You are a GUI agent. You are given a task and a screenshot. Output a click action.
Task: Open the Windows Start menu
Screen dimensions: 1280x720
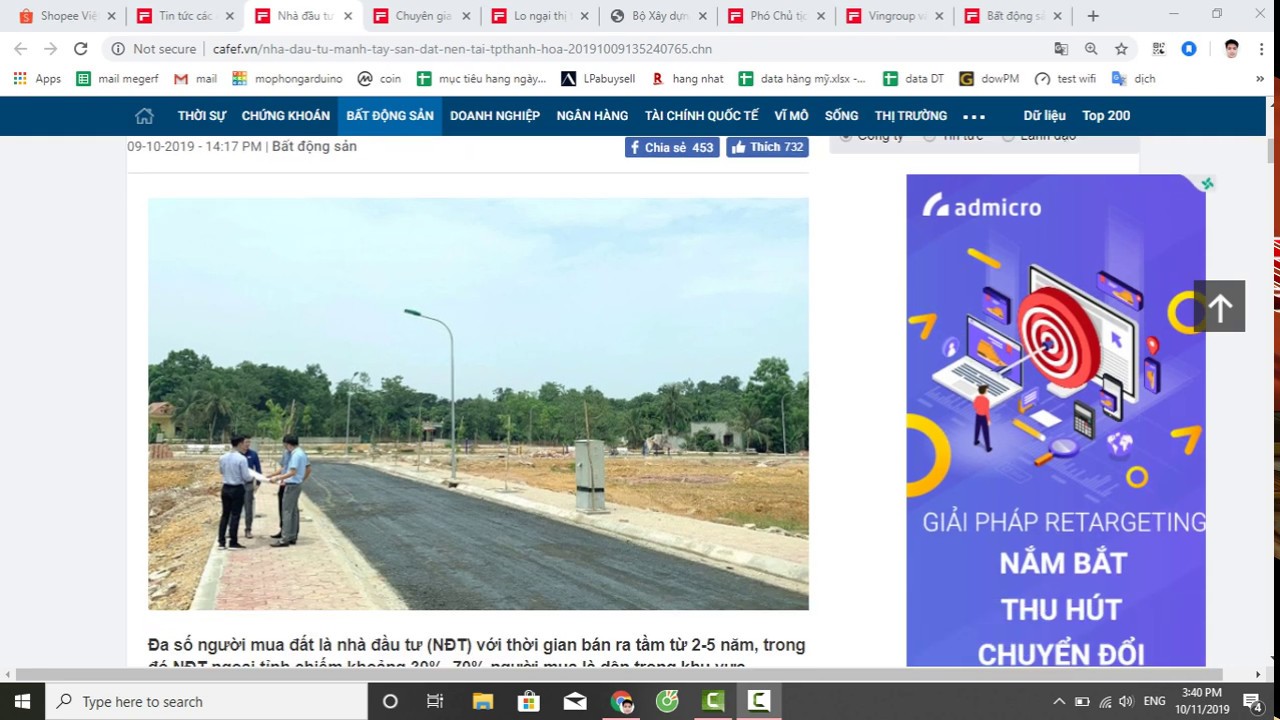(22, 701)
